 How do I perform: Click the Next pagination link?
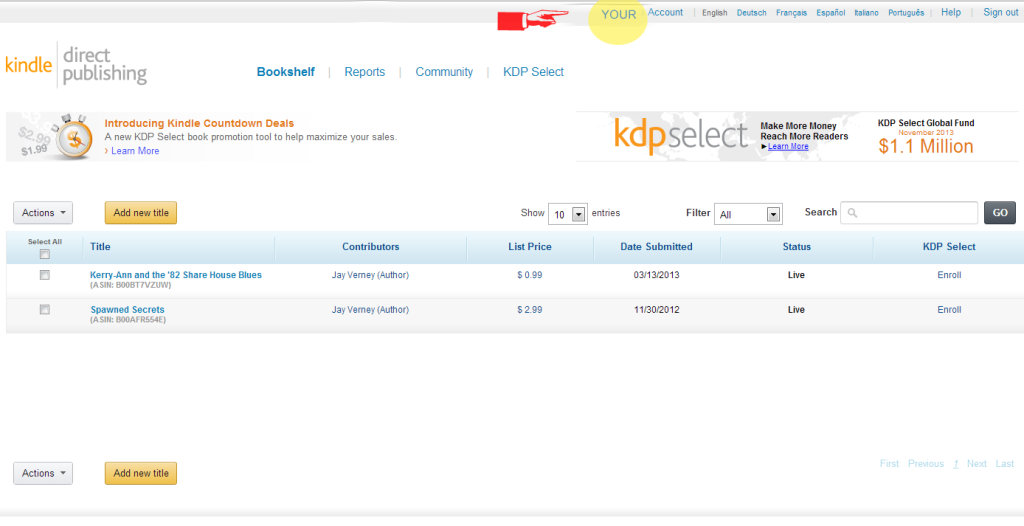pyautogui.click(x=977, y=464)
